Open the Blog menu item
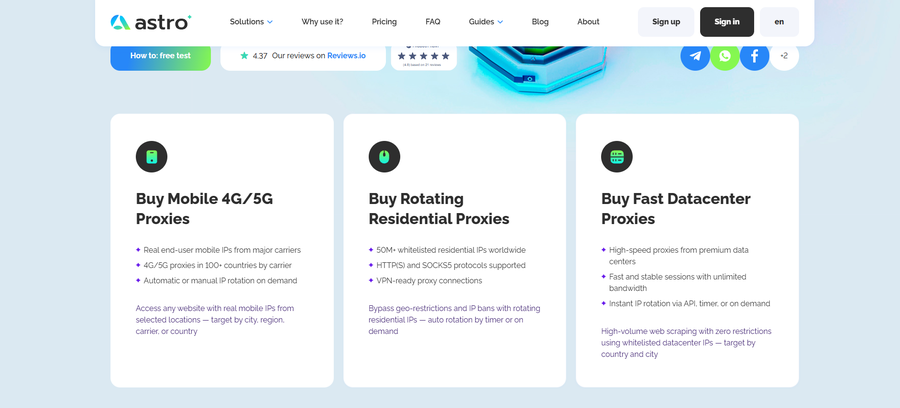900x408 pixels. [x=540, y=22]
